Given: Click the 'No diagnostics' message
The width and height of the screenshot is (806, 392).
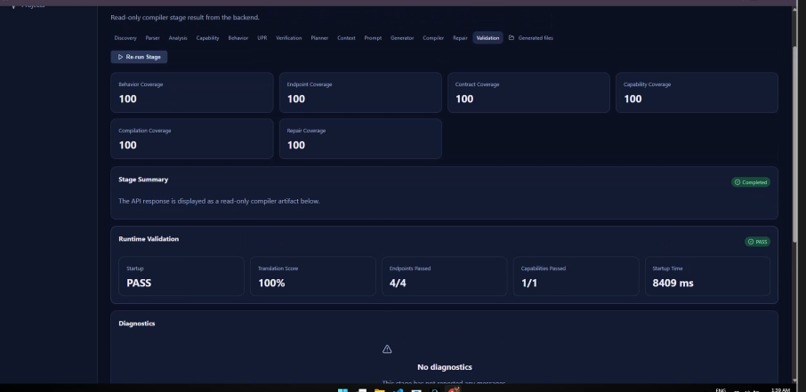Looking at the screenshot, I should click(445, 367).
